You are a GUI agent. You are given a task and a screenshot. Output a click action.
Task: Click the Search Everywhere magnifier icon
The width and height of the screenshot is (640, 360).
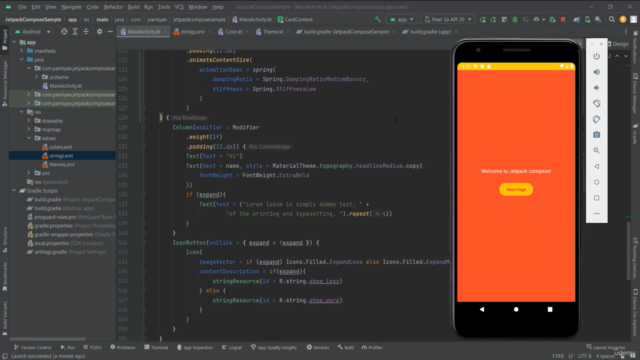(611, 19)
